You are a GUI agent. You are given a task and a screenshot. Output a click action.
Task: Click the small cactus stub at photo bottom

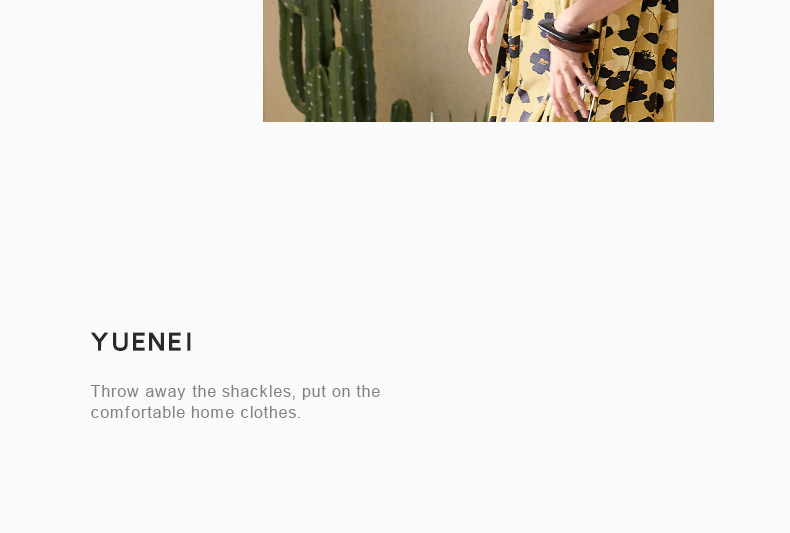click(401, 110)
